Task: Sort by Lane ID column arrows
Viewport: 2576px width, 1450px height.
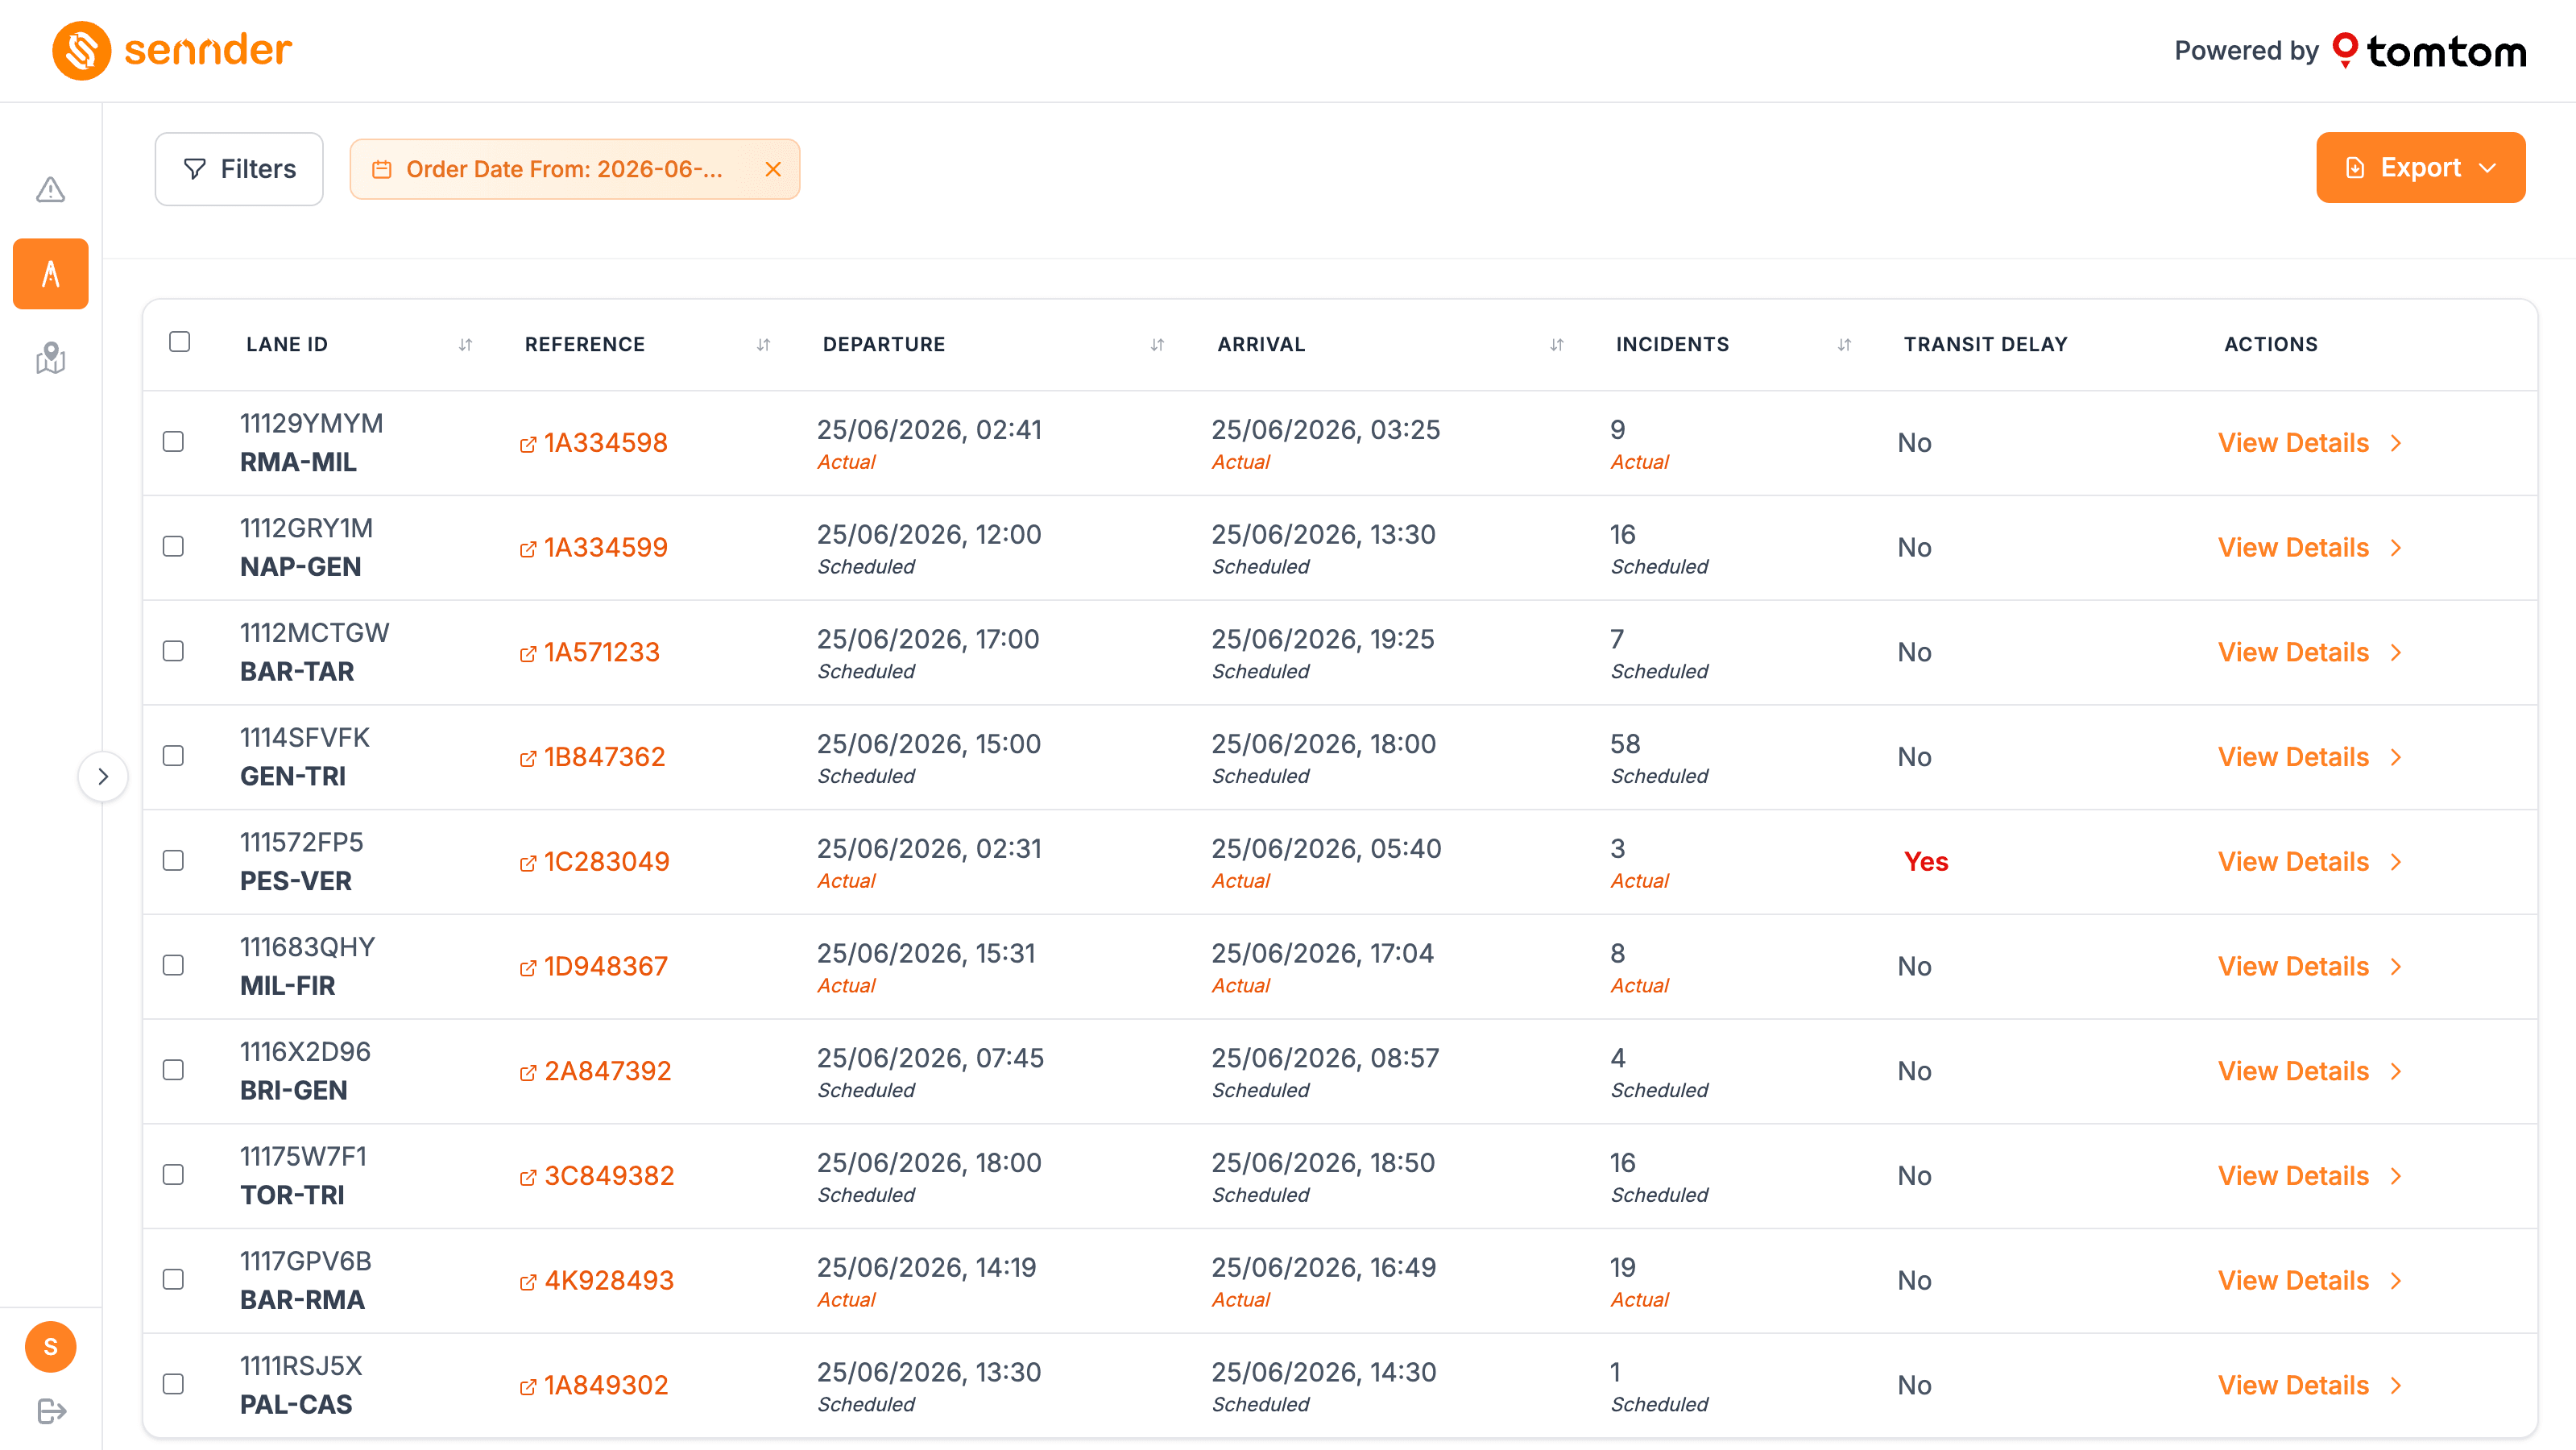Action: click(x=465, y=344)
